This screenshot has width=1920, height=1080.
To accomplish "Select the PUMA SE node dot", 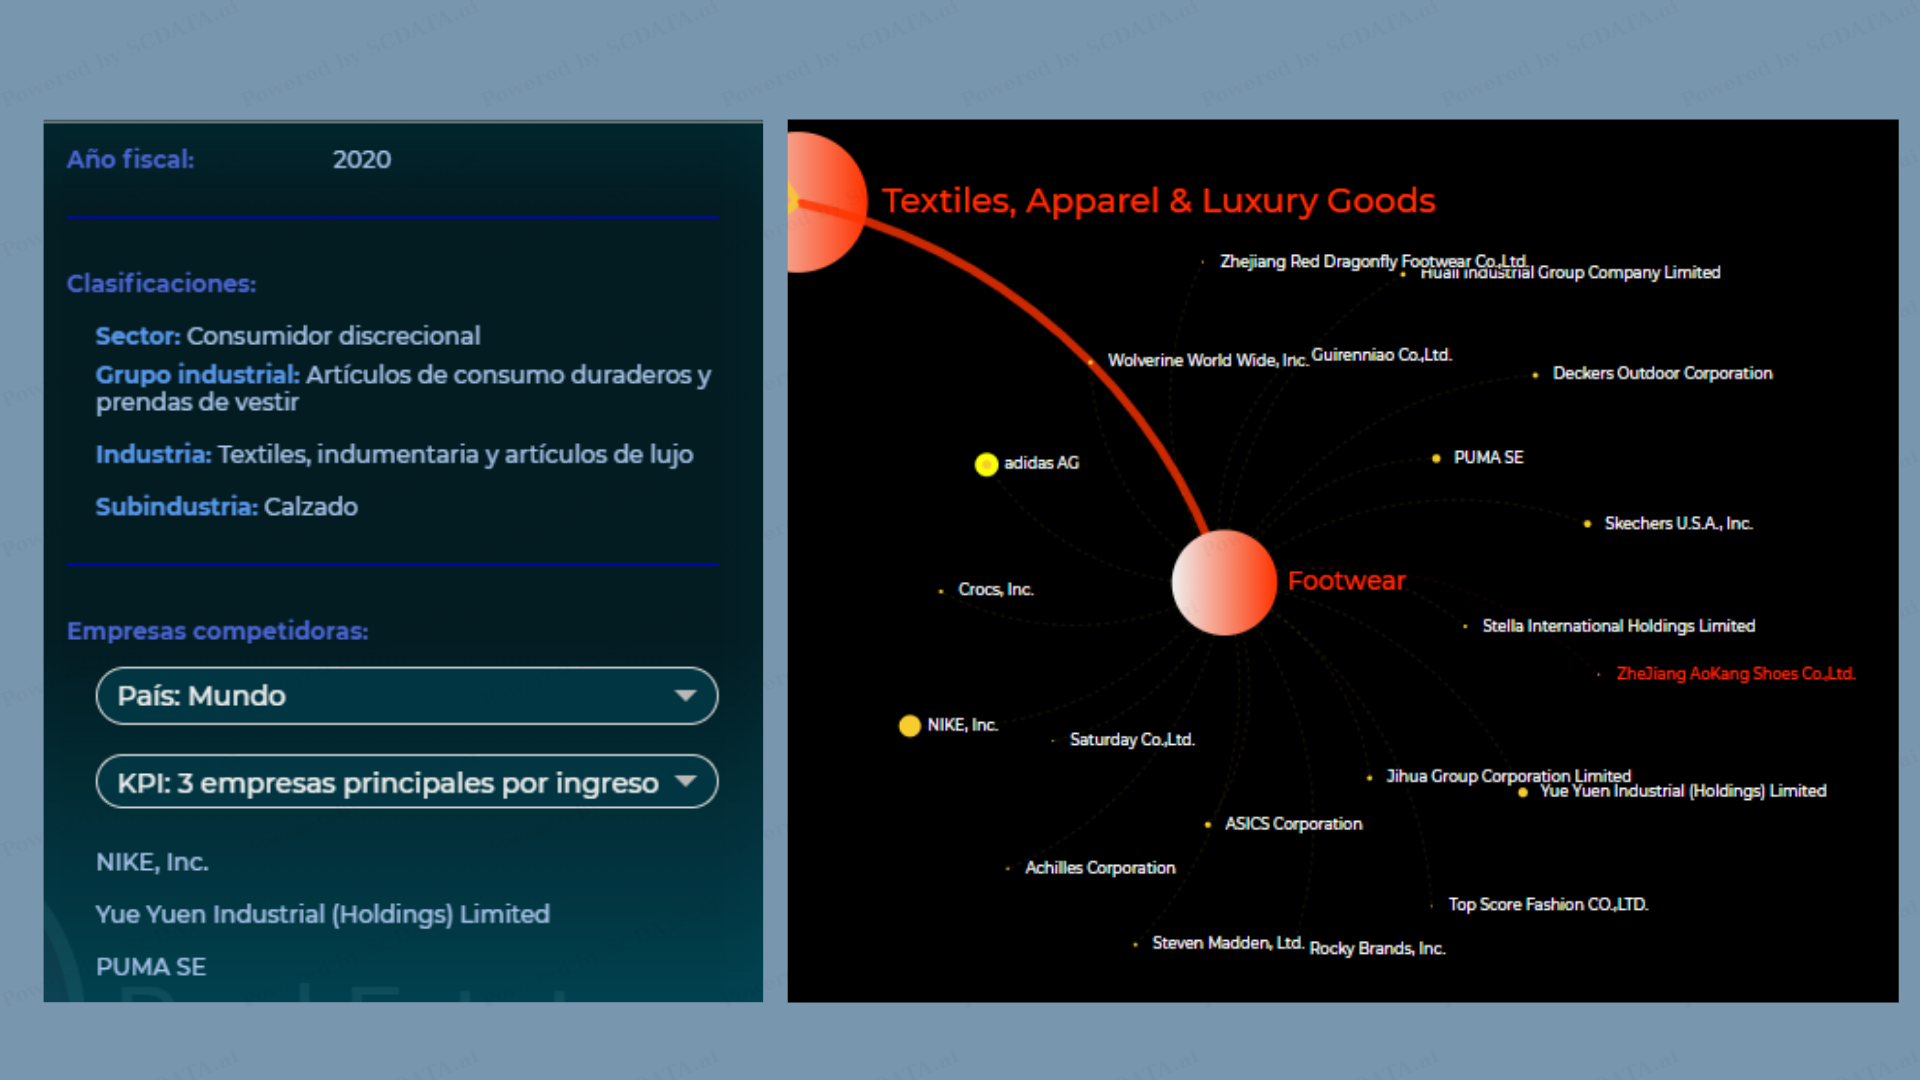I will pyautogui.click(x=1436, y=458).
